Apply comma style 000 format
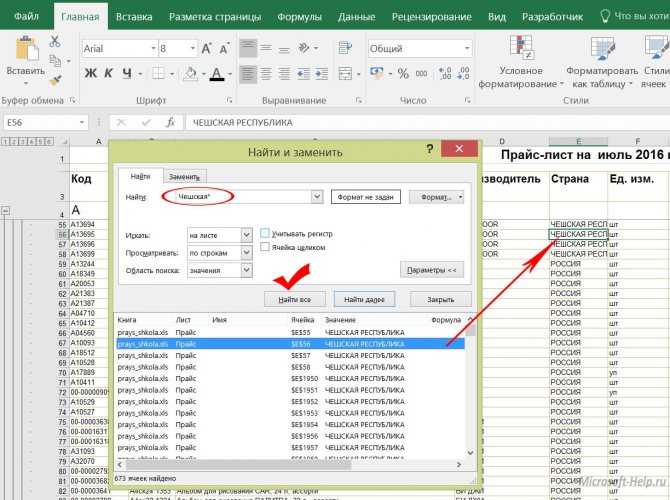Screen dimensions: 670x500 coord(421,74)
